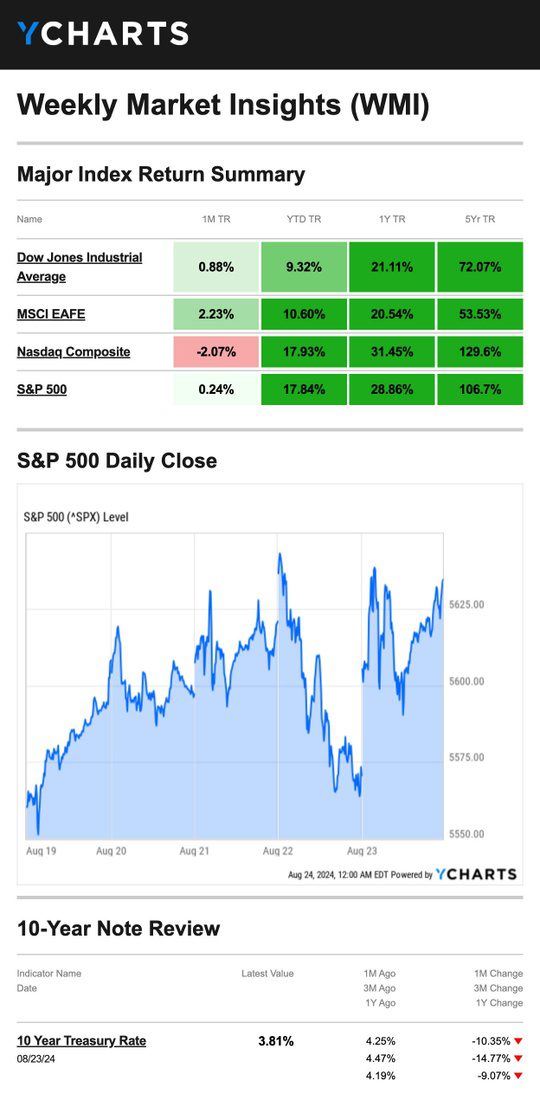Open the S&P 500 index link
The image size is (540, 1094).
coord(42,389)
